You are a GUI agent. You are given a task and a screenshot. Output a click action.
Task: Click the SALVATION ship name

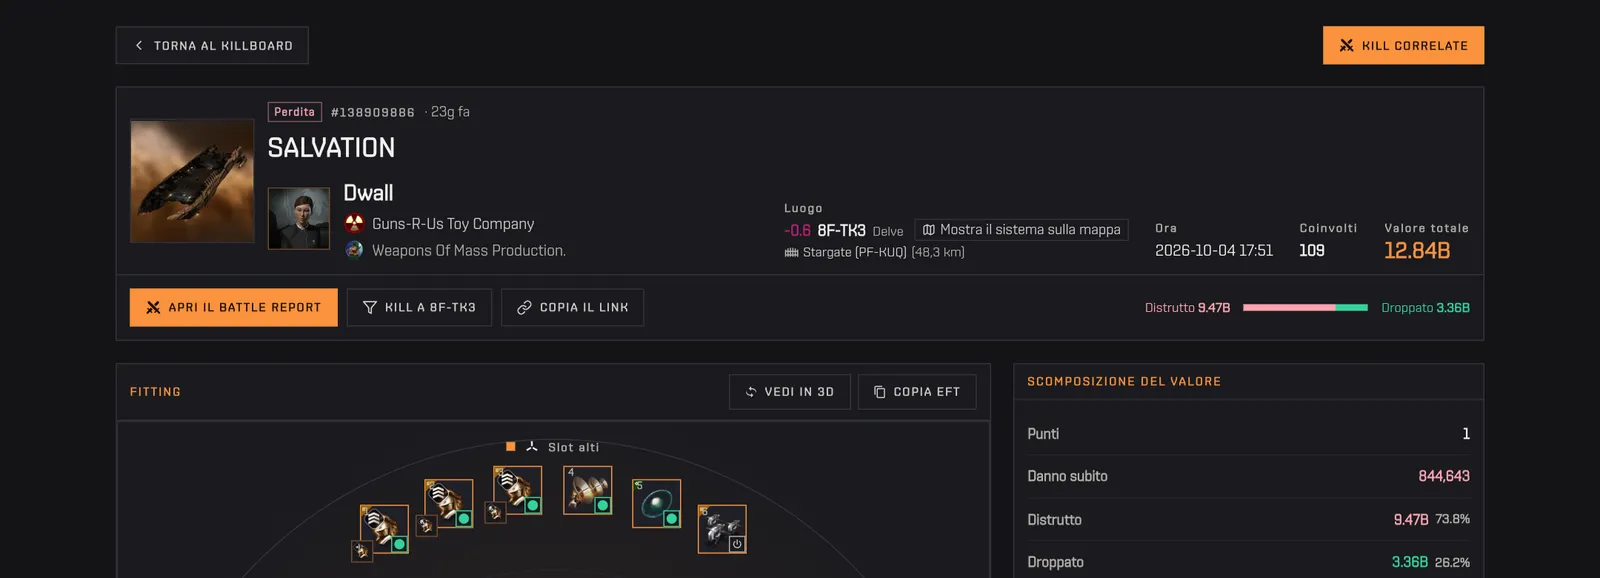(x=331, y=148)
